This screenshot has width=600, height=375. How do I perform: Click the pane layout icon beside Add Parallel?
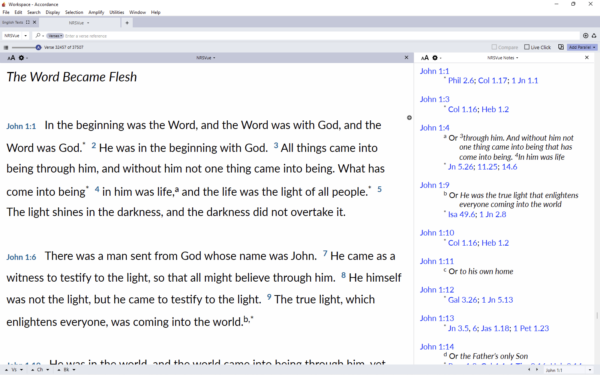pyautogui.click(x=561, y=47)
